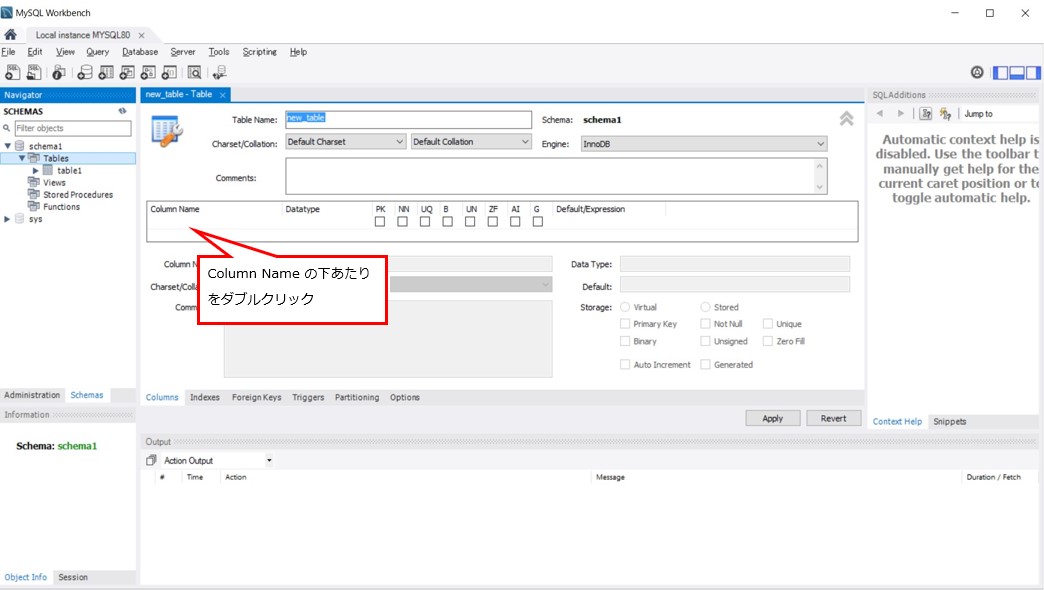This screenshot has height=590, width=1044.
Task: Switch to the Foreign Keys tab
Action: [x=256, y=397]
